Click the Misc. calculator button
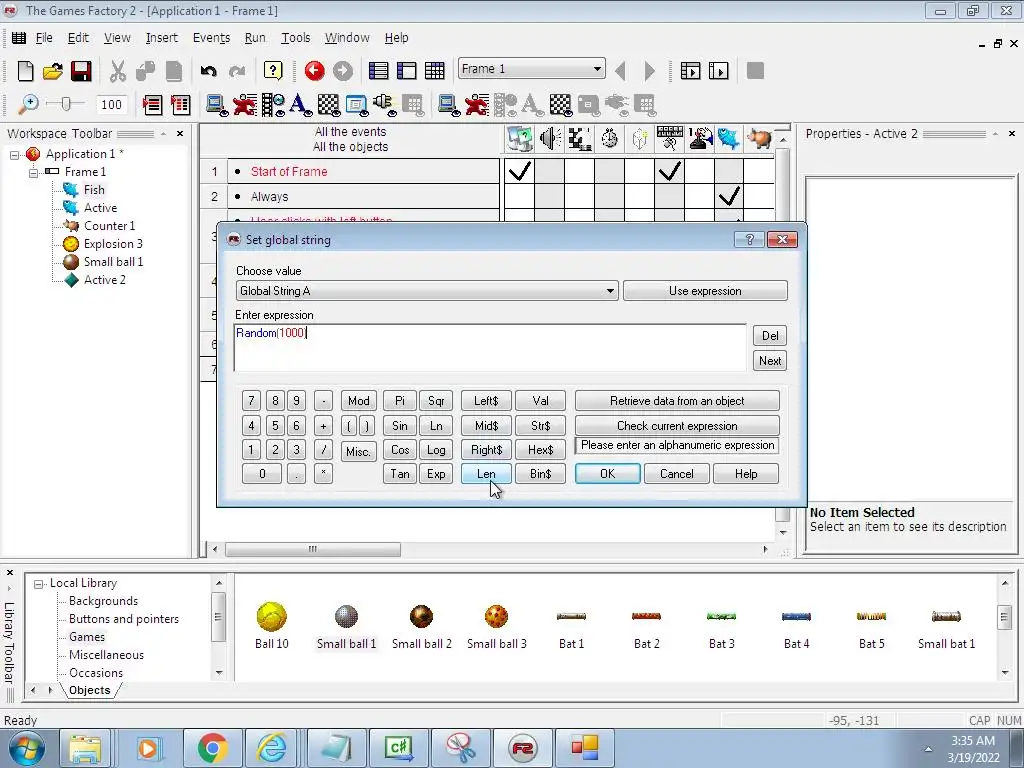The width and height of the screenshot is (1024, 768). click(358, 451)
